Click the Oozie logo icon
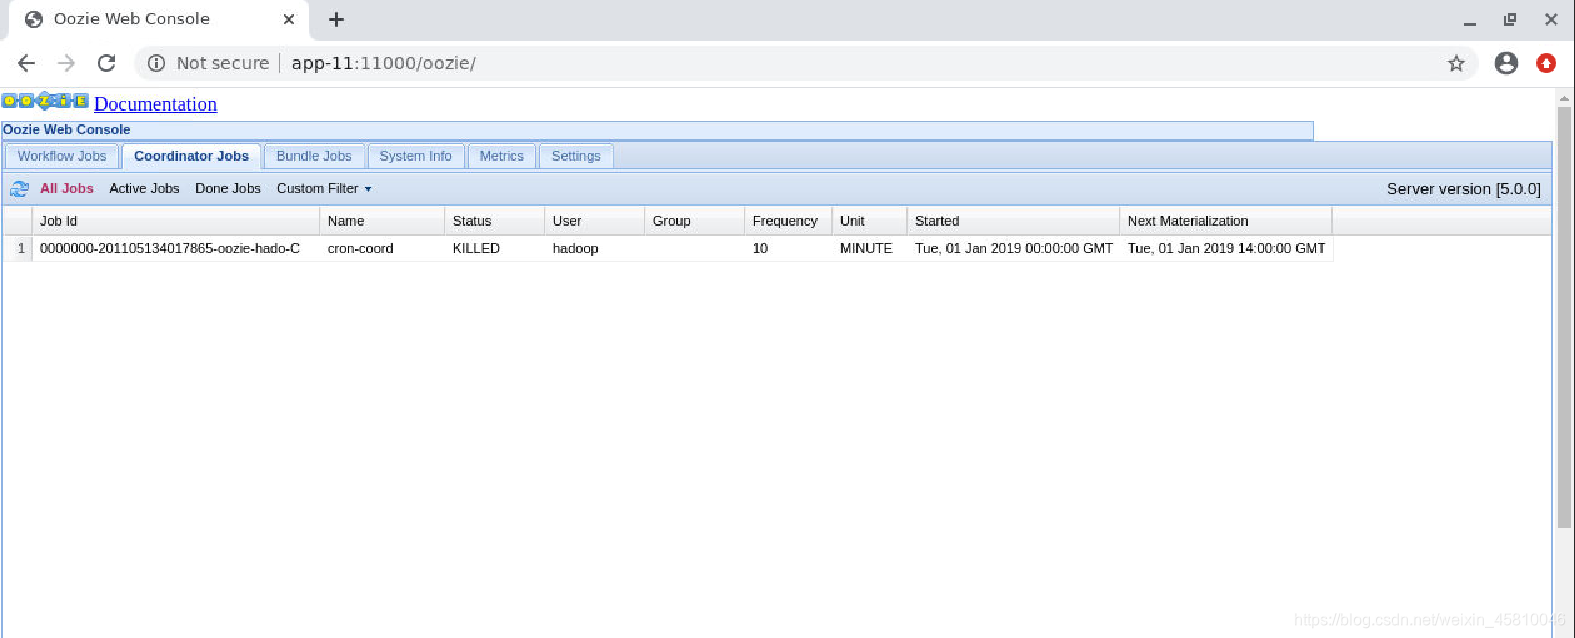Viewport: 1575px width, 638px height. tap(45, 101)
